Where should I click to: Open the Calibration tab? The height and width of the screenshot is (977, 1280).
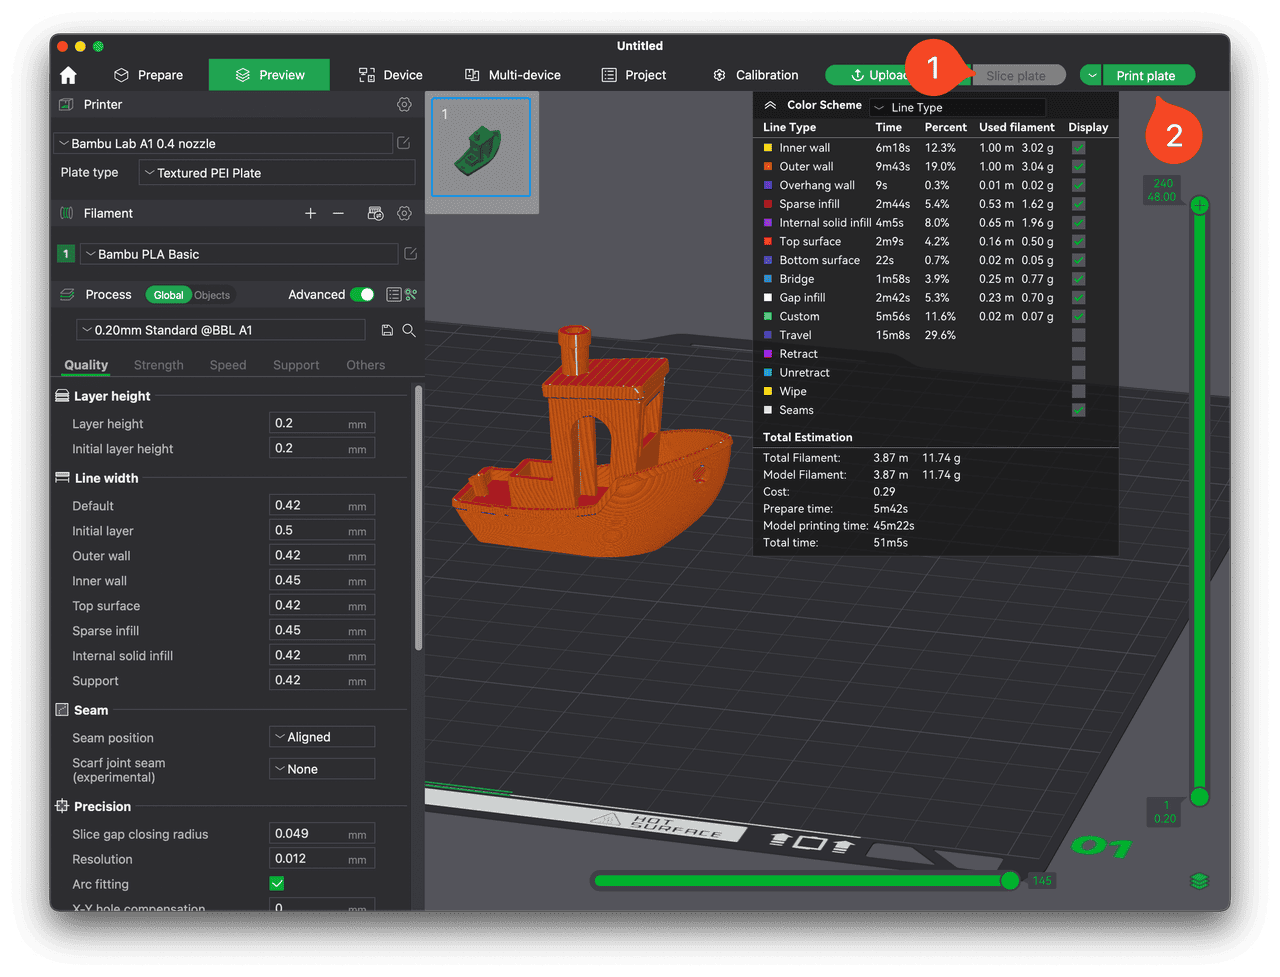tap(756, 75)
